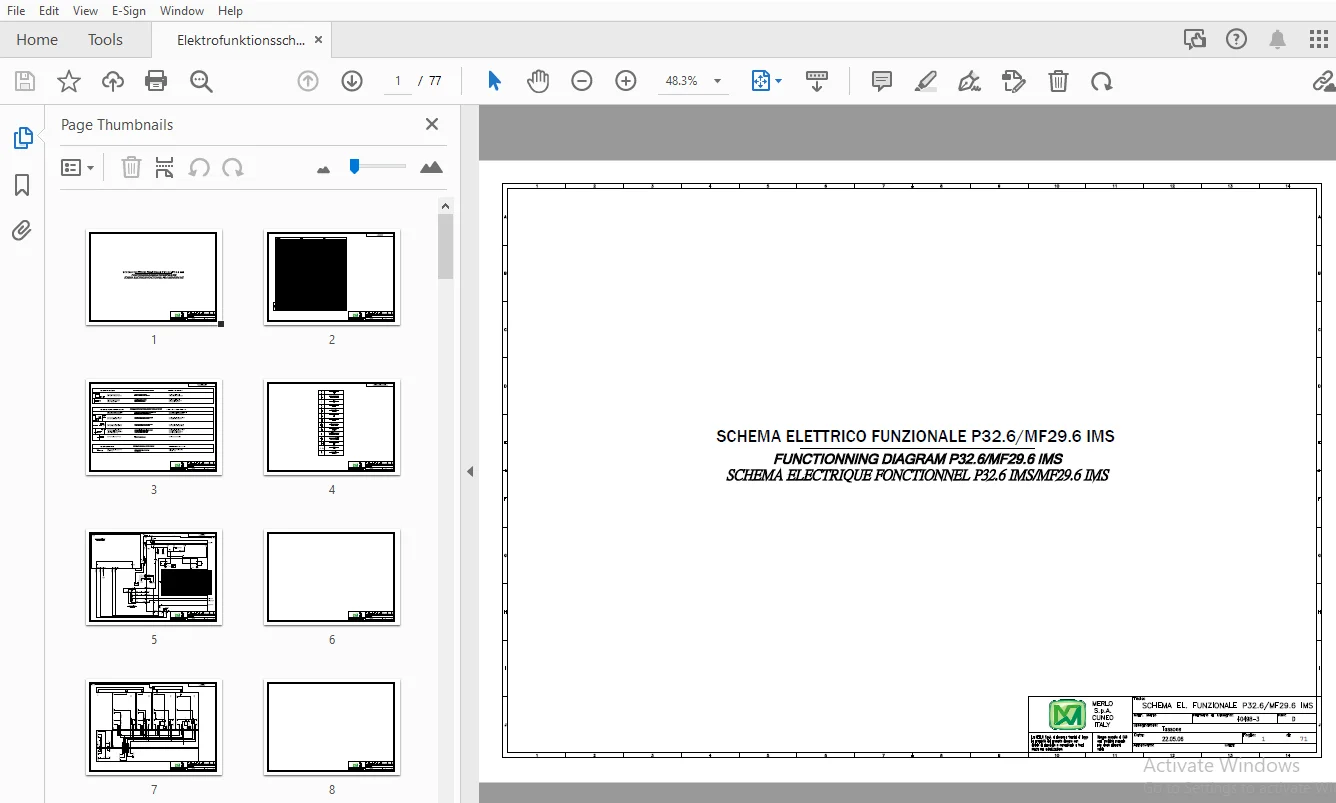Activate the Hand pan tool
This screenshot has height=803, width=1336.
[538, 82]
